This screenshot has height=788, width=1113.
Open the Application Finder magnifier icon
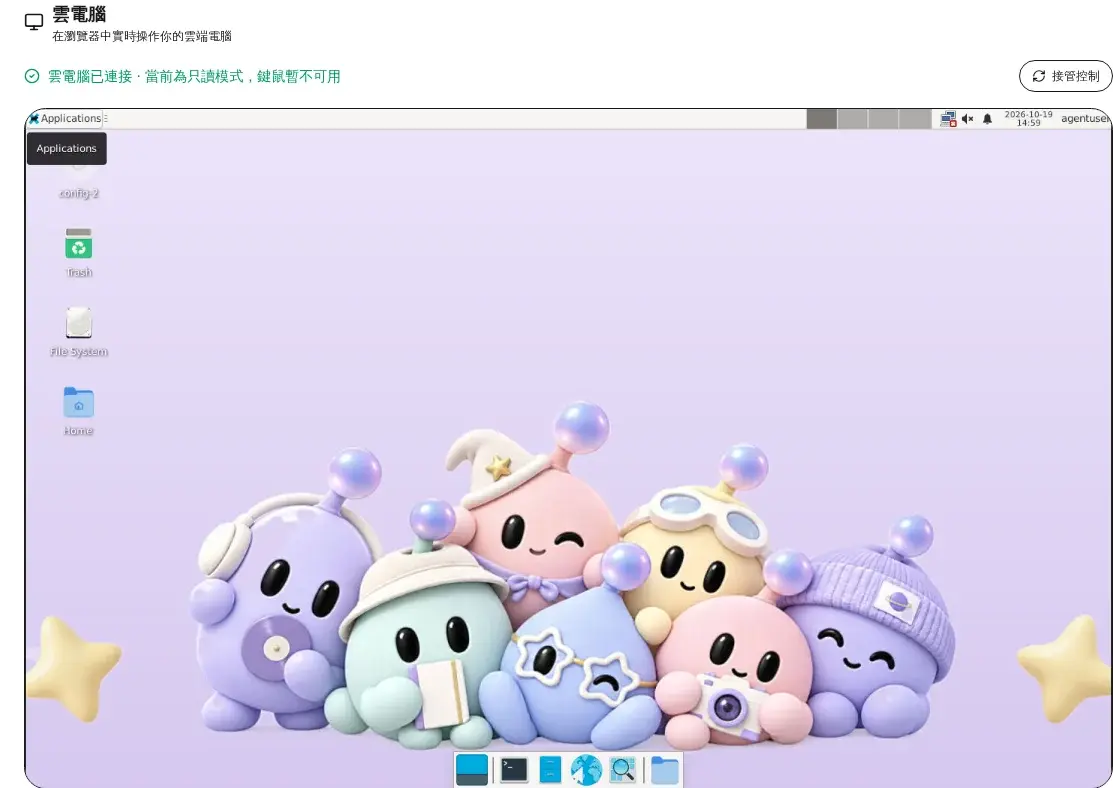(623, 770)
